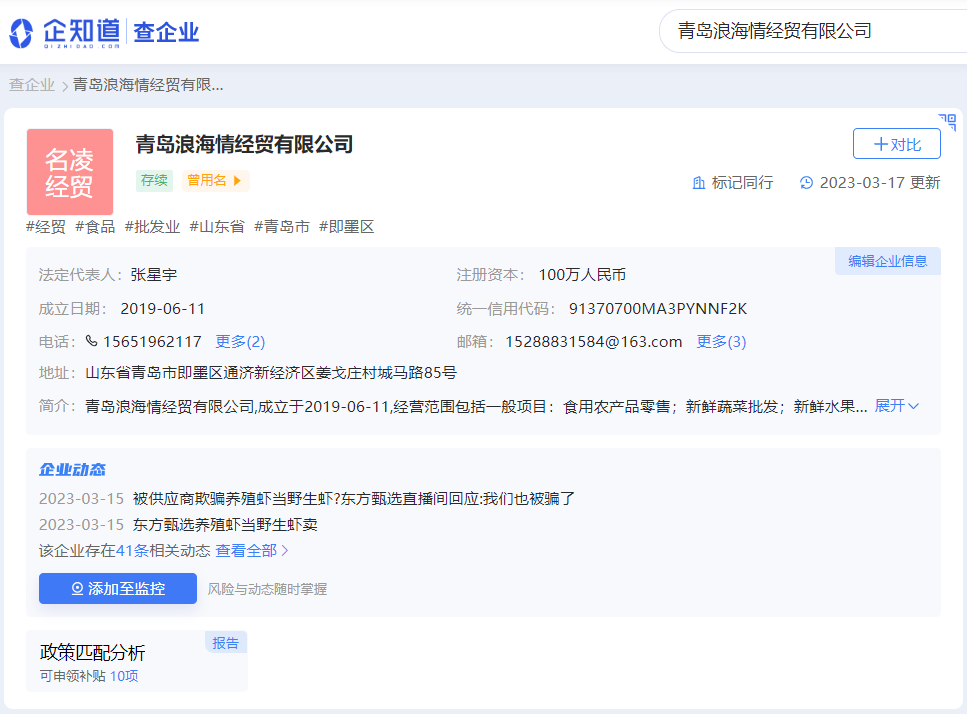Click the company search input field
967x714 pixels.
click(814, 31)
